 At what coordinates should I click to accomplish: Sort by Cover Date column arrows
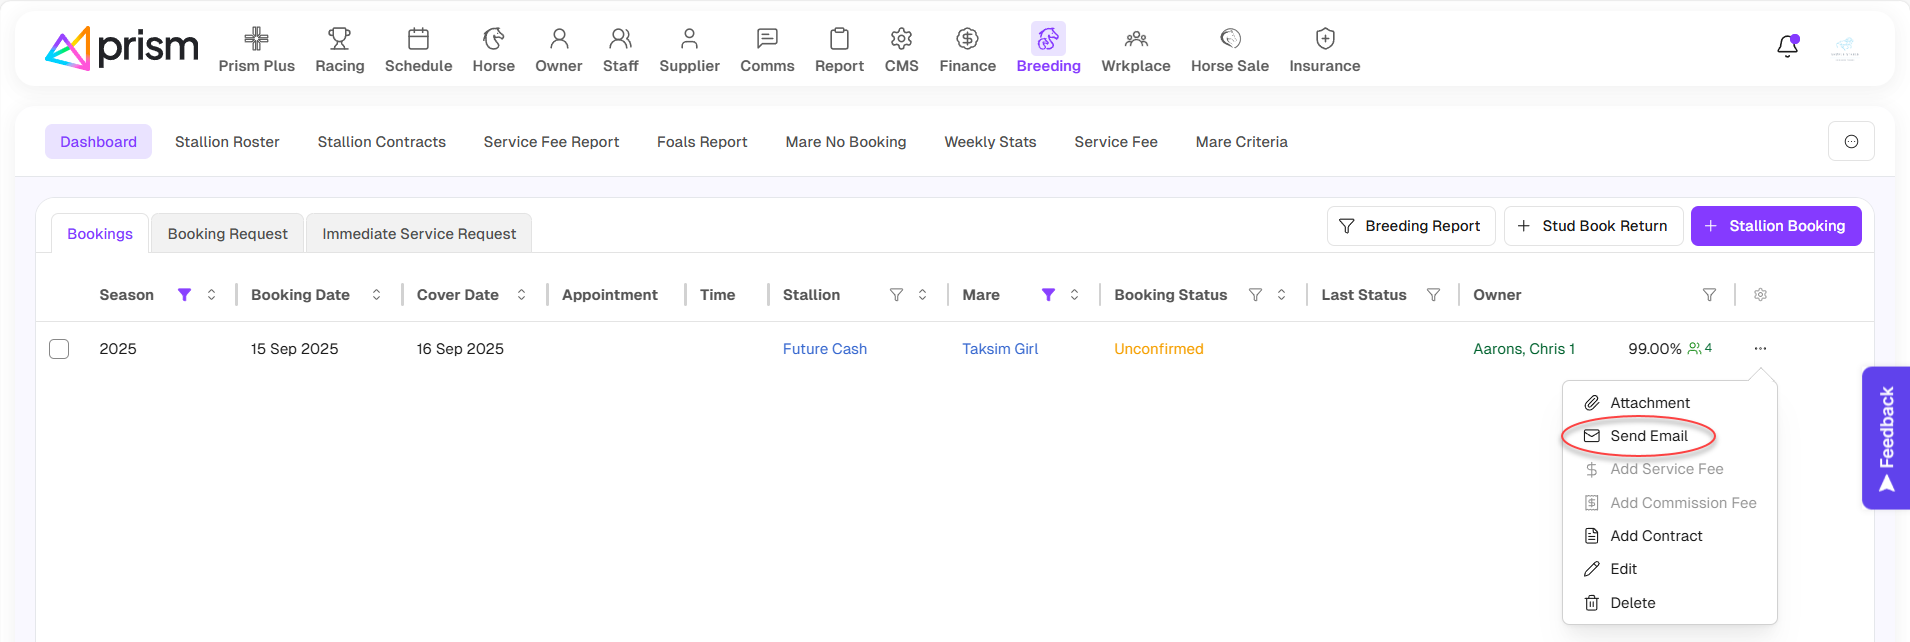coord(521,295)
